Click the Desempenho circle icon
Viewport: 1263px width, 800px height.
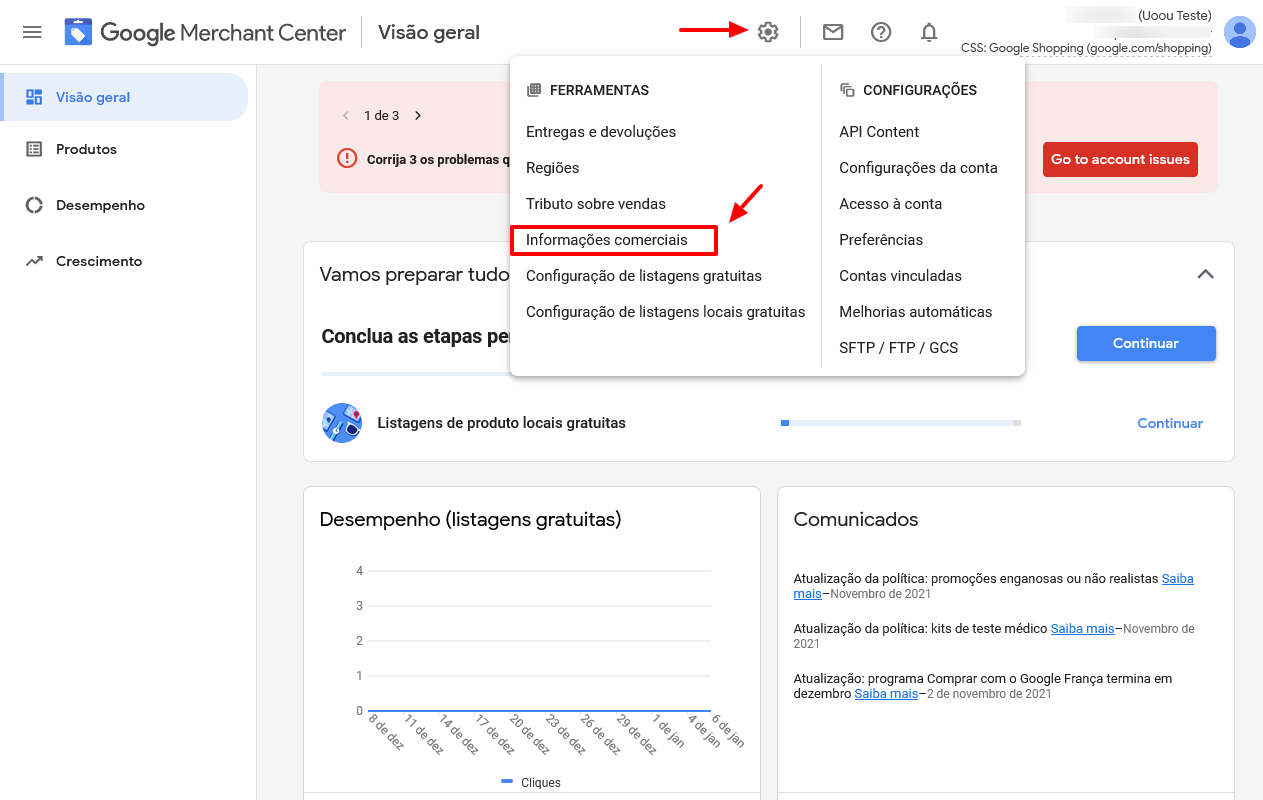tap(34, 205)
